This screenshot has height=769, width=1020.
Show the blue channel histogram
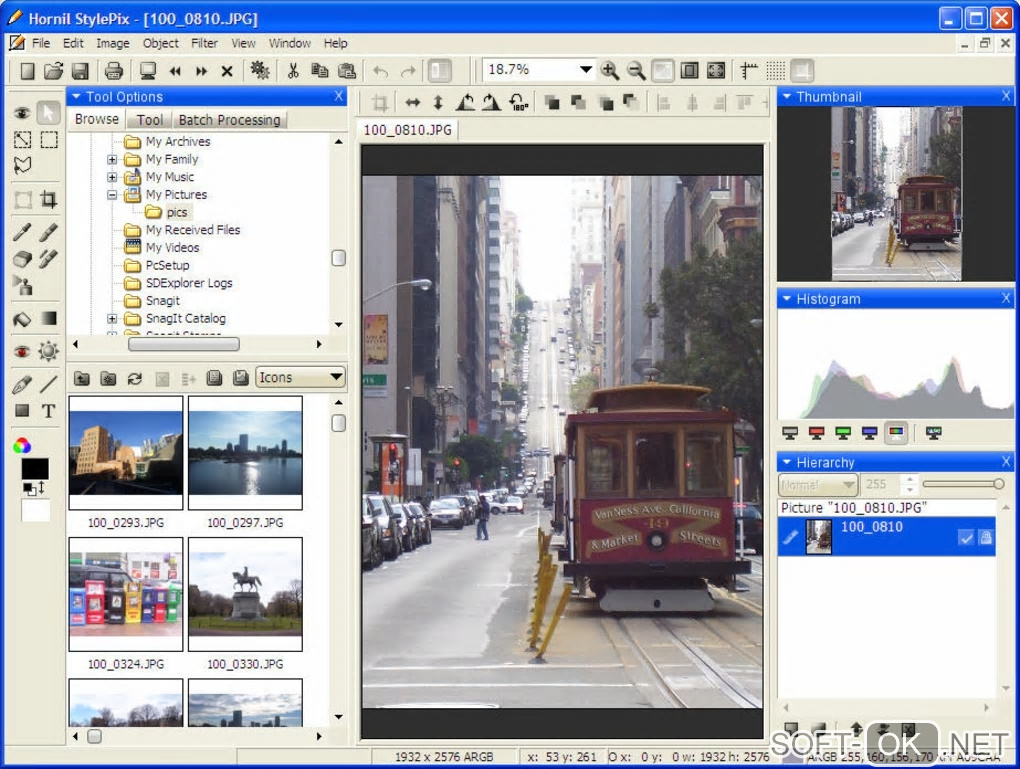pos(869,433)
